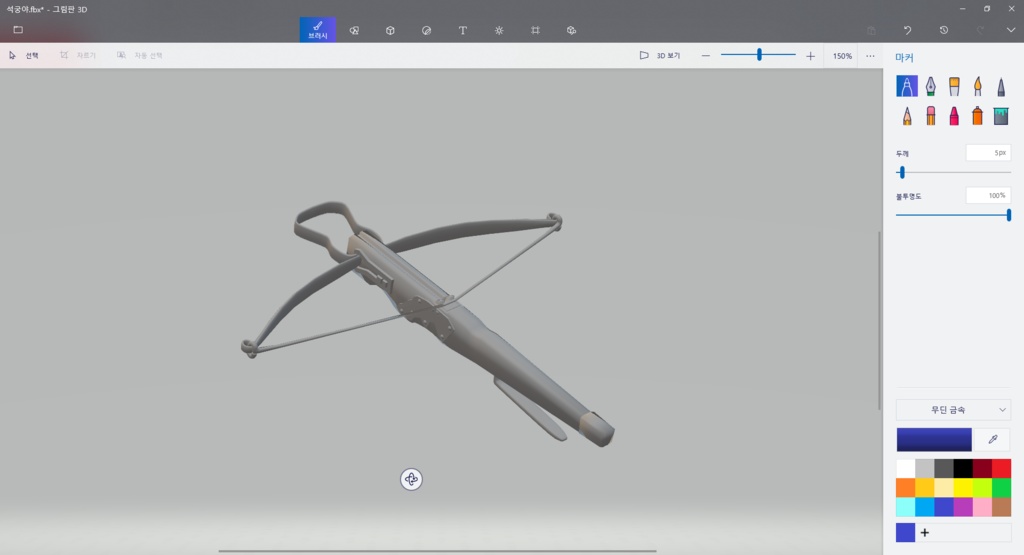The height and width of the screenshot is (555, 1024).
Task: Pick the light yellow color swatch
Action: pyautogui.click(x=944, y=488)
